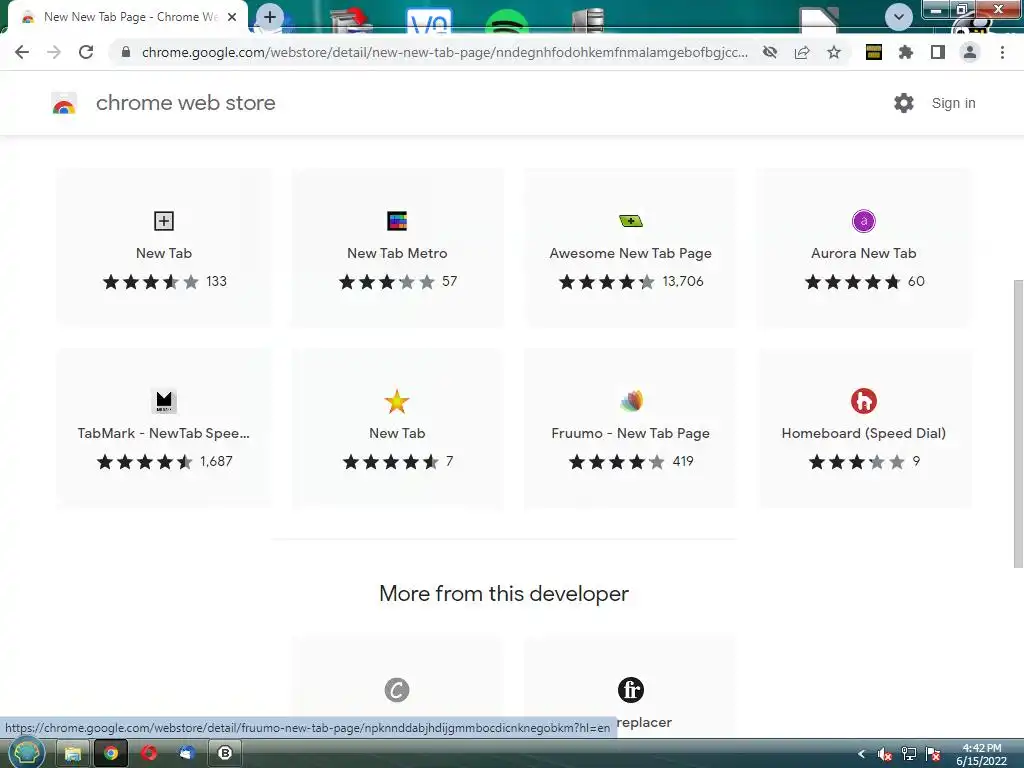Click the More from this developer heading

point(504,594)
